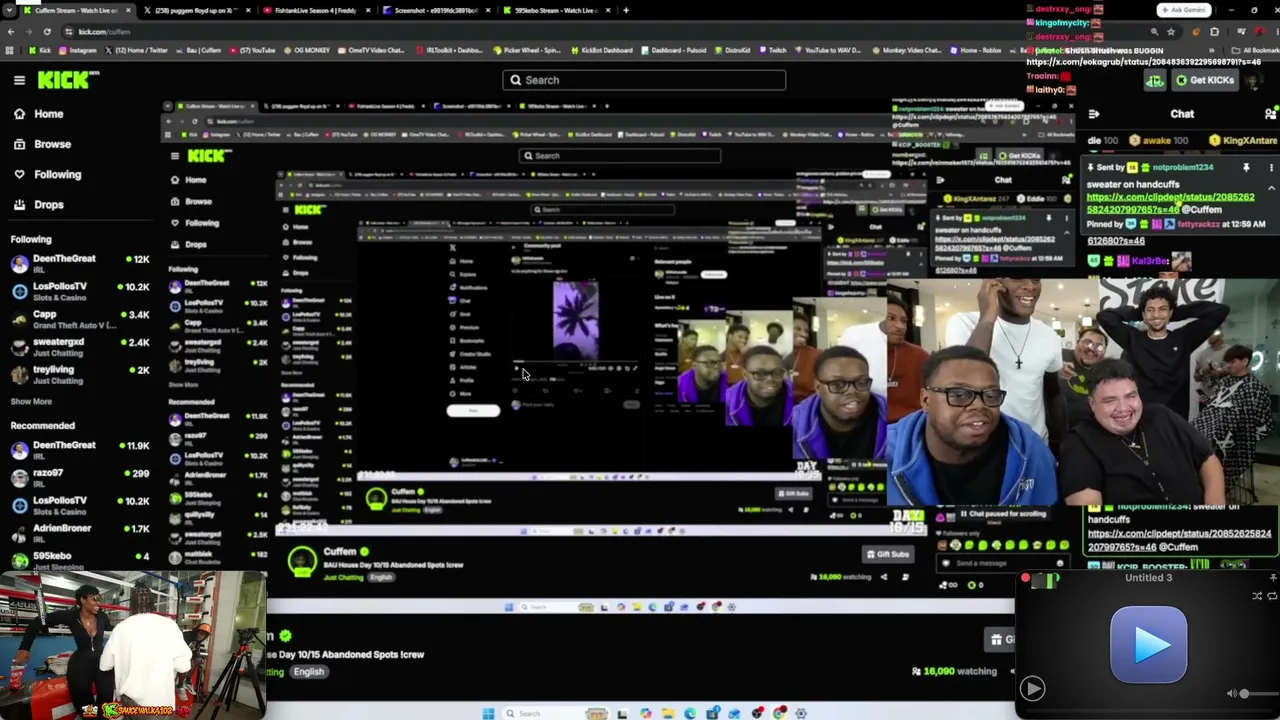
Task: Switch to the Screenshot tab
Action: coord(436,10)
